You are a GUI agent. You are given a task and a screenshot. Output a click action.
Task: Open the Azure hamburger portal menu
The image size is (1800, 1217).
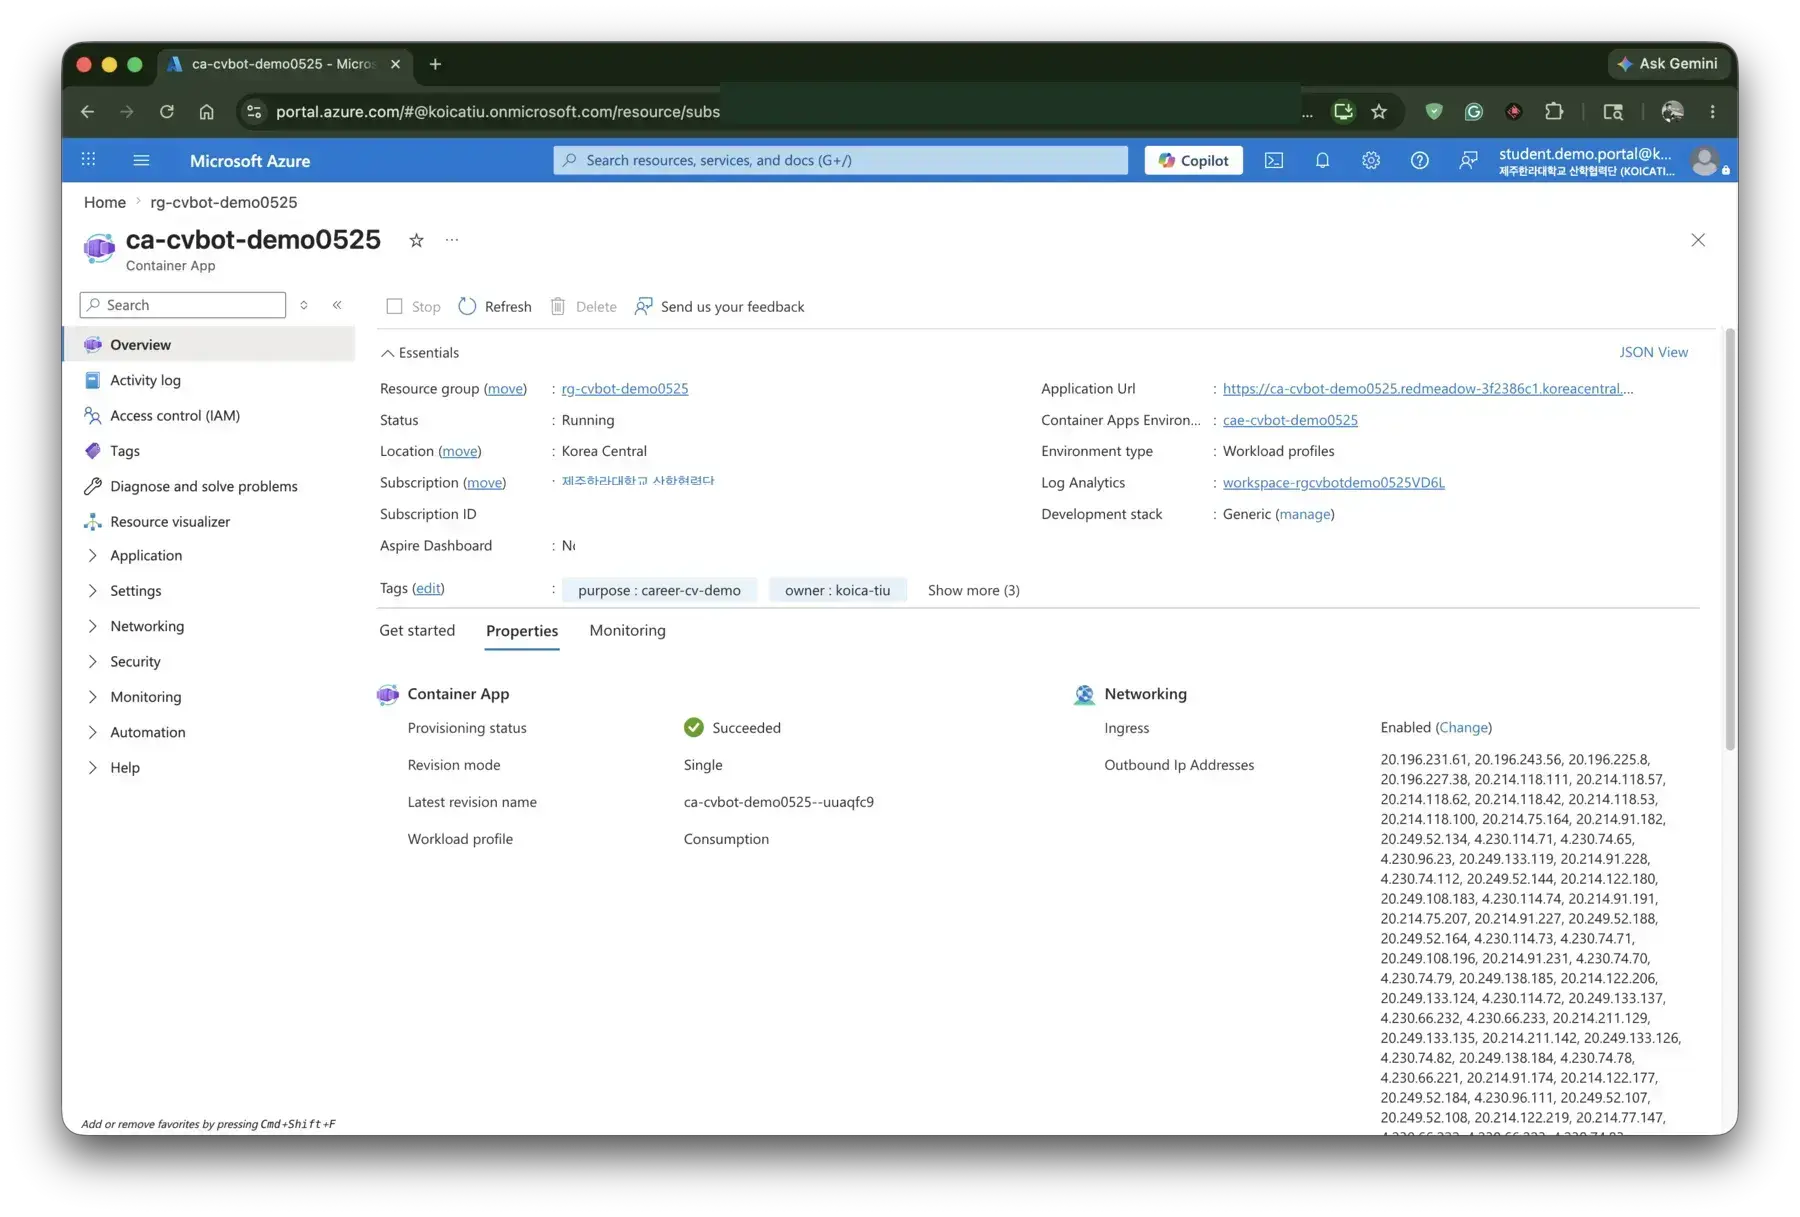tap(141, 160)
